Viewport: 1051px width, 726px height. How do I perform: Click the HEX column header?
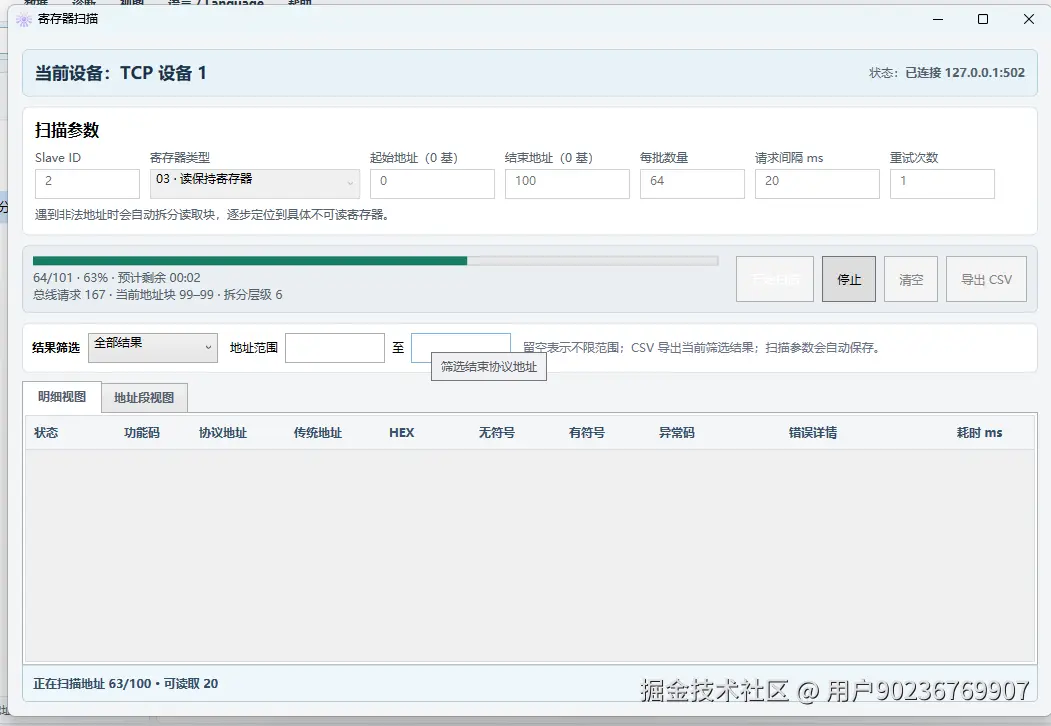[x=401, y=432]
